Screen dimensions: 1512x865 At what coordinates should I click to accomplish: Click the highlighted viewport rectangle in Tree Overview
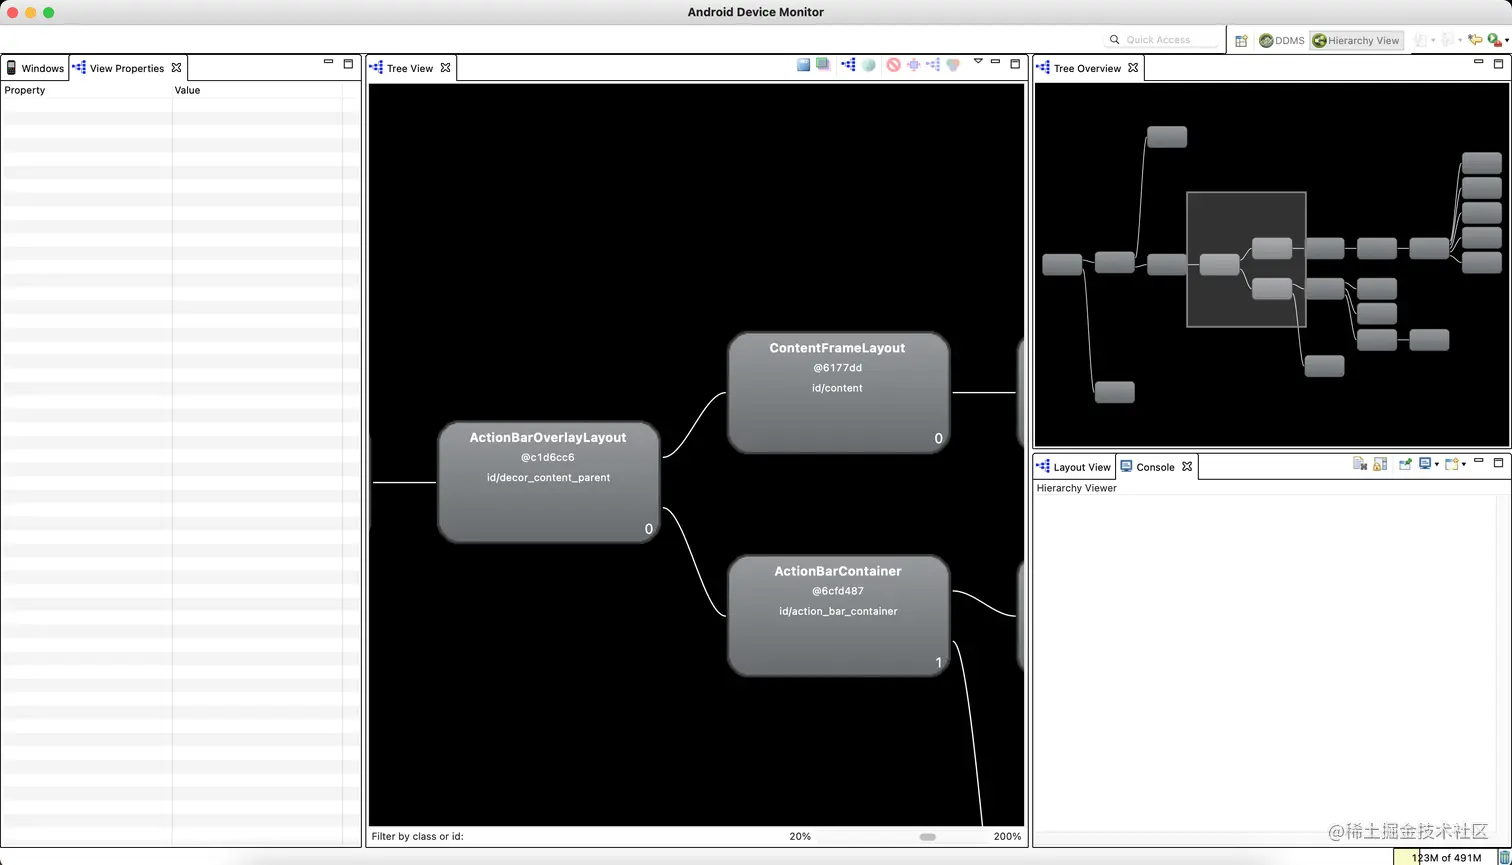click(x=1246, y=259)
